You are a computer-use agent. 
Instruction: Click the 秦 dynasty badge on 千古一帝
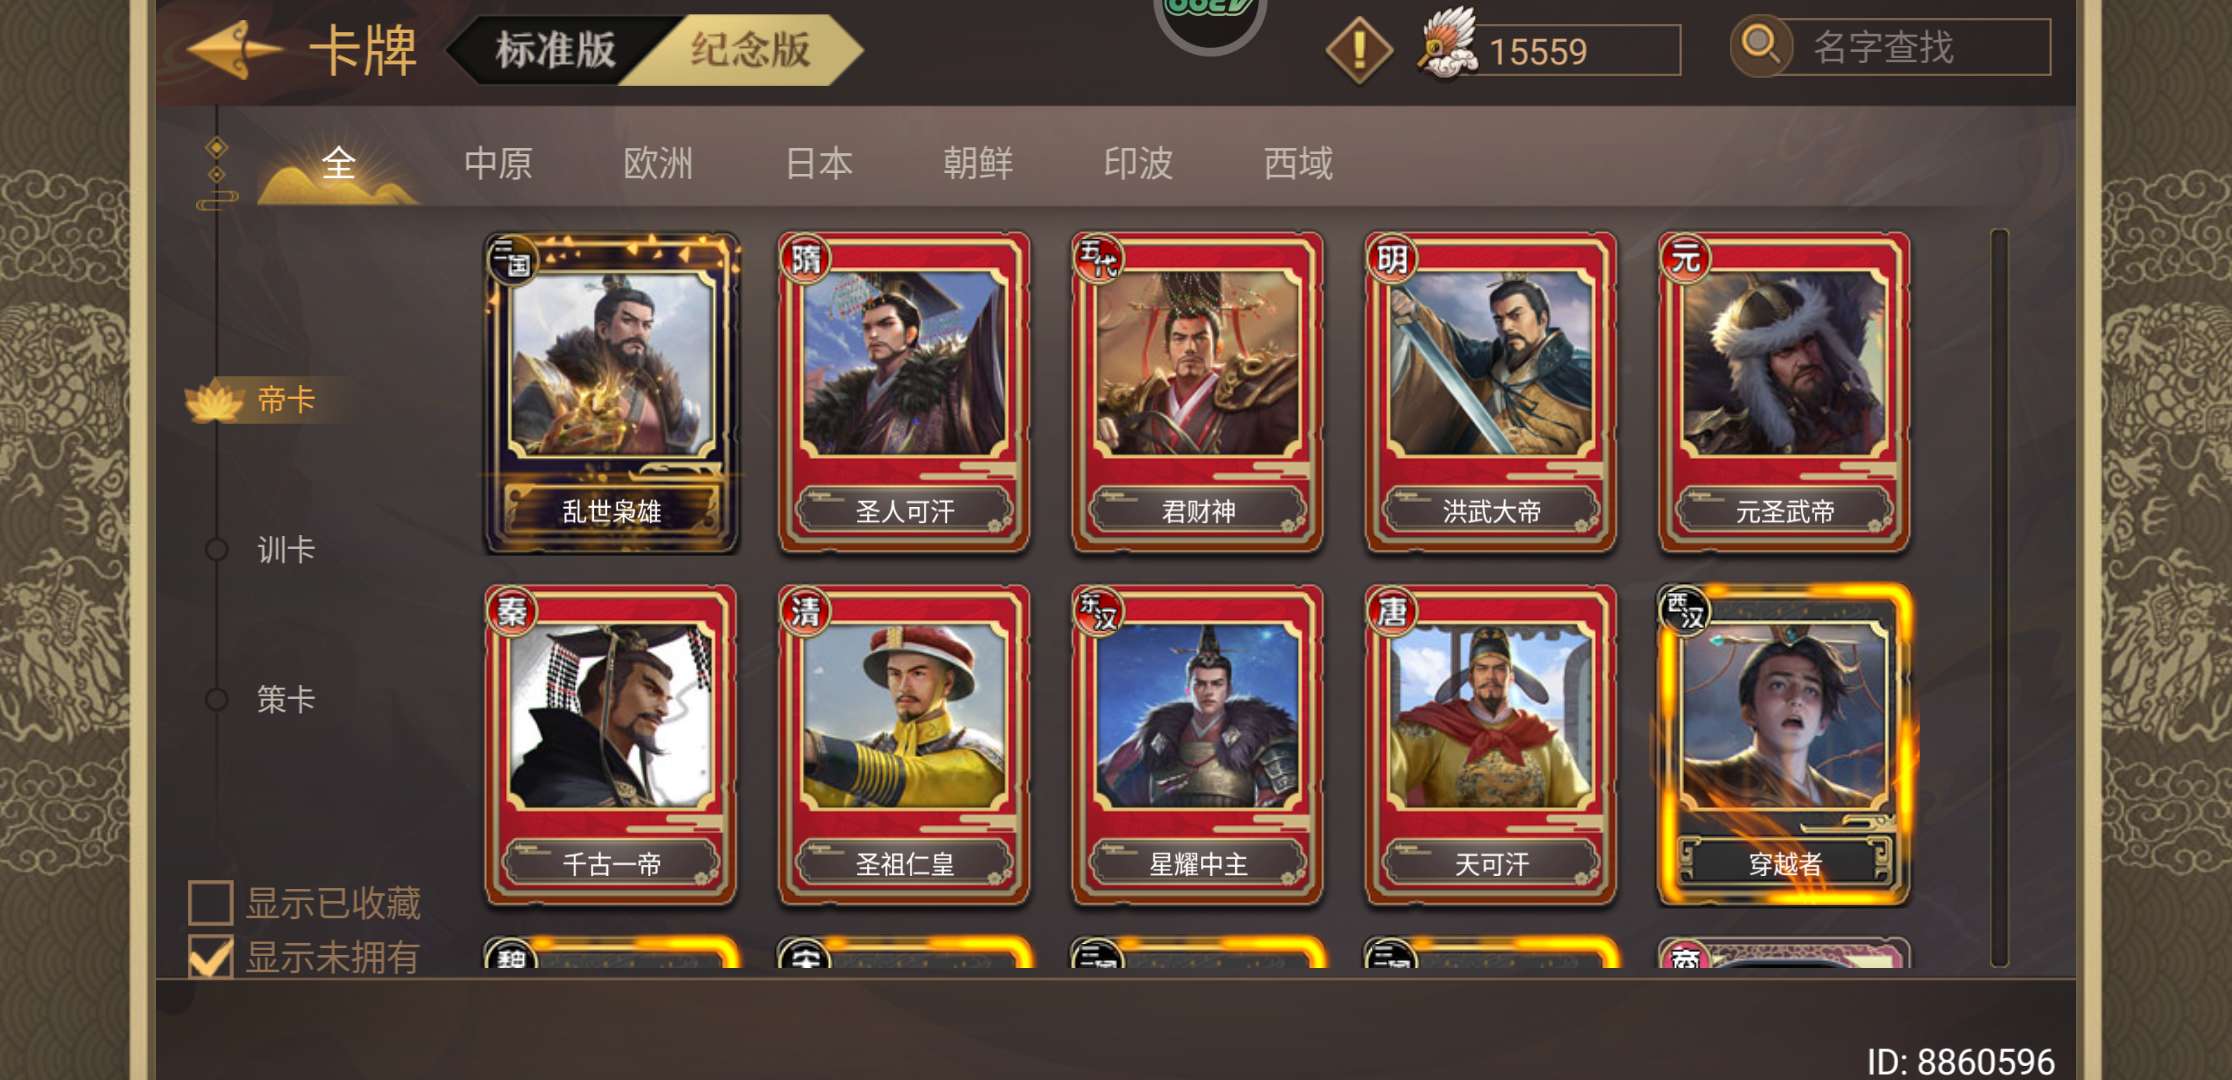click(x=512, y=610)
